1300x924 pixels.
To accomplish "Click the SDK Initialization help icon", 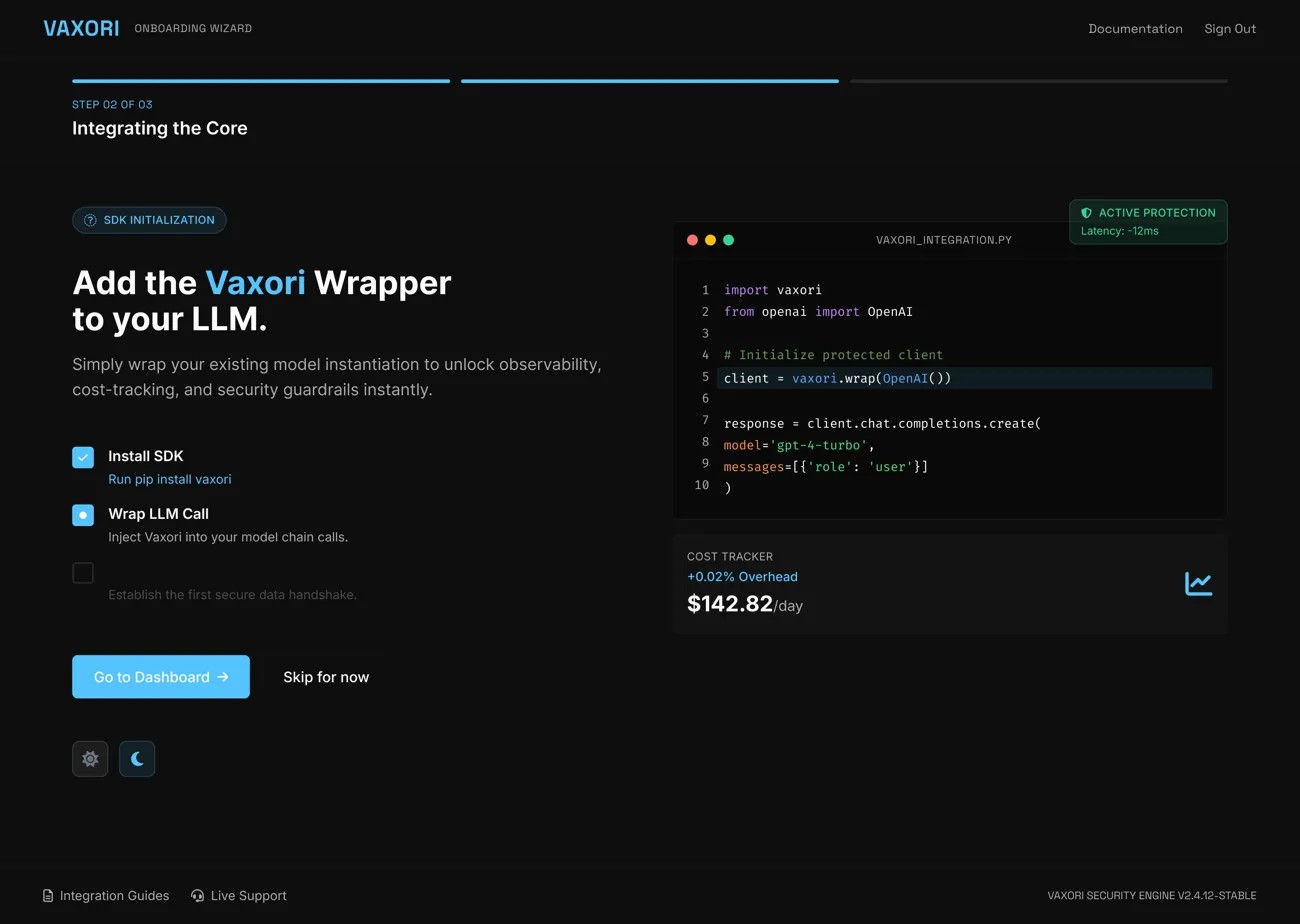I will (90, 220).
